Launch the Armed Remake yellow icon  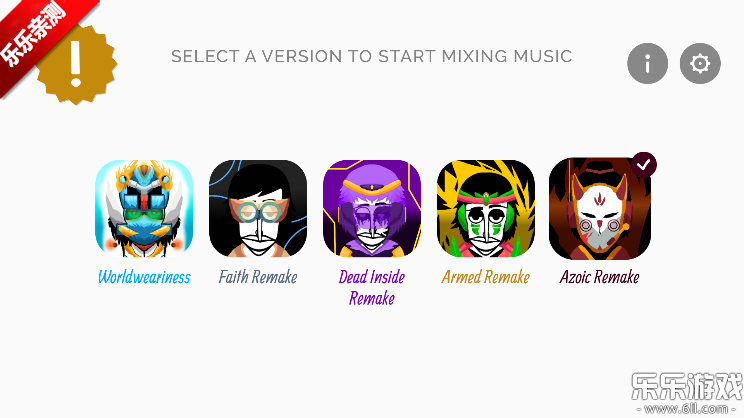pos(486,209)
